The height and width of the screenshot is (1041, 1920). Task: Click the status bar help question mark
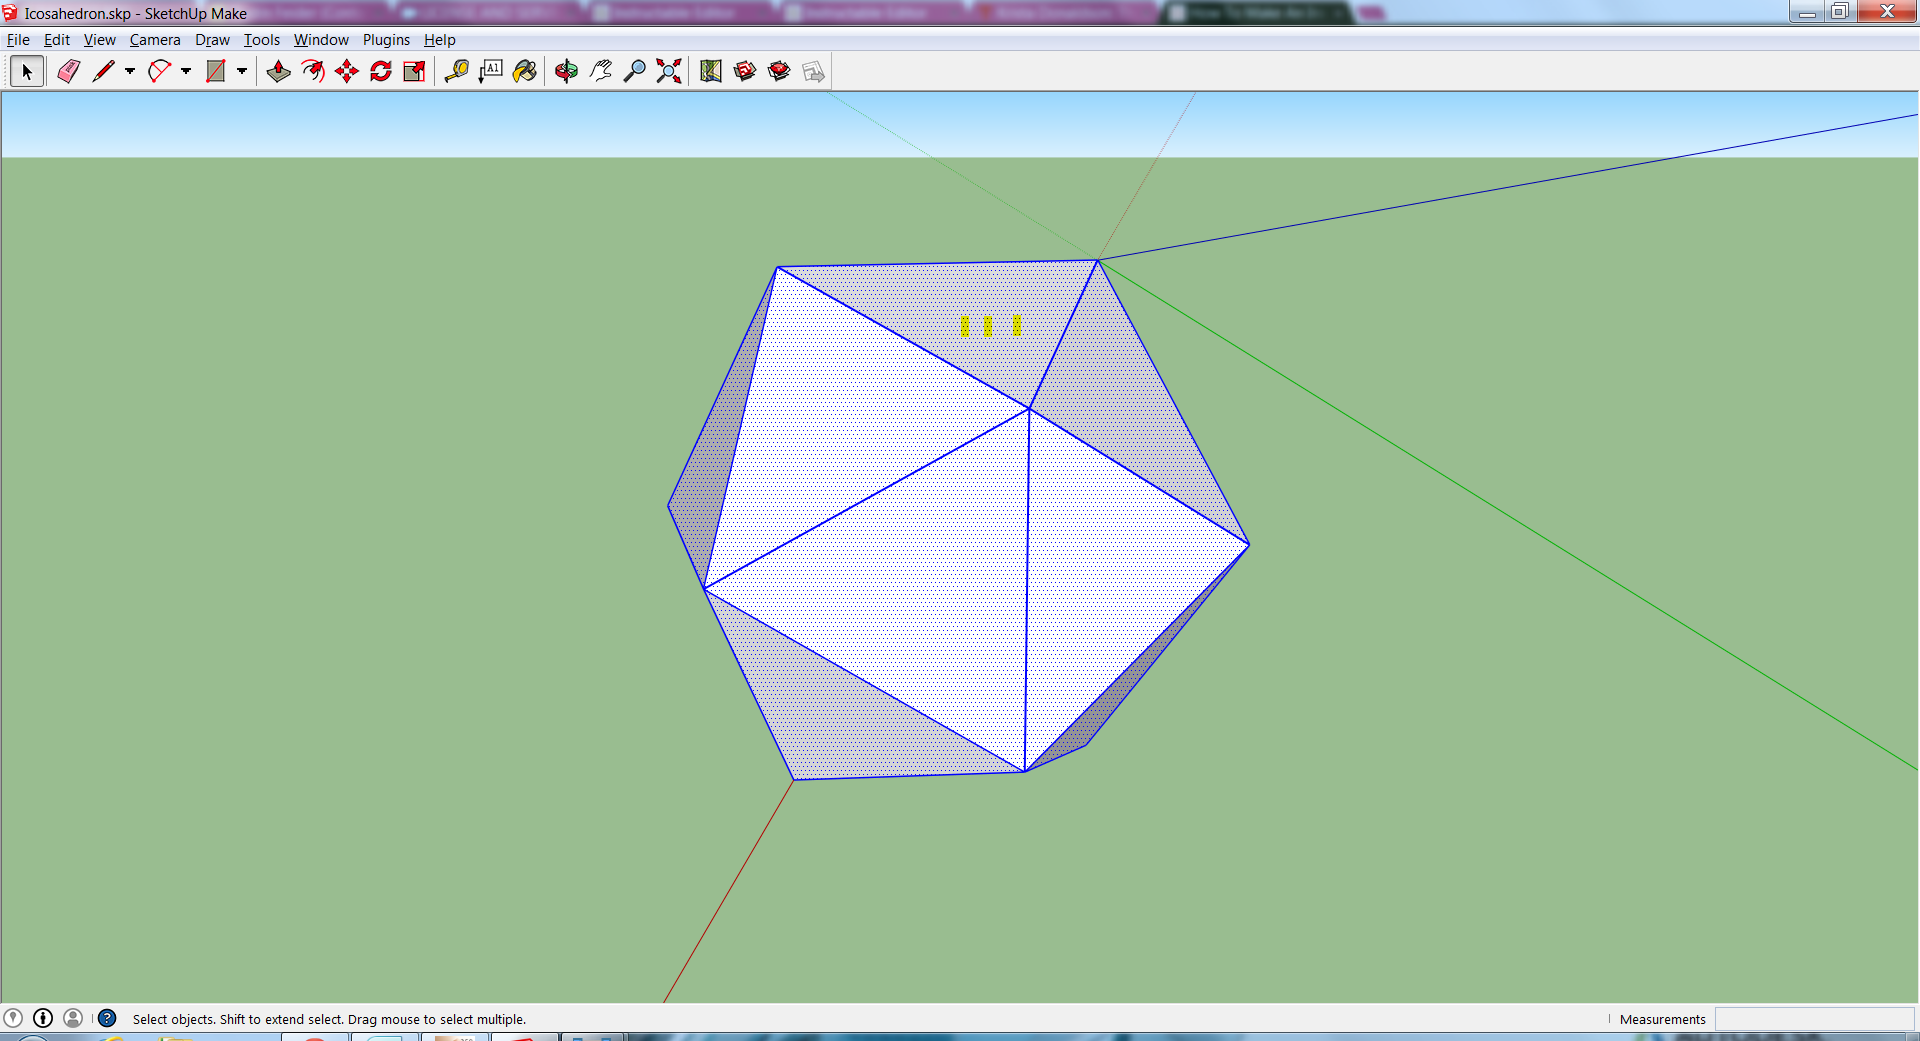(x=107, y=1019)
